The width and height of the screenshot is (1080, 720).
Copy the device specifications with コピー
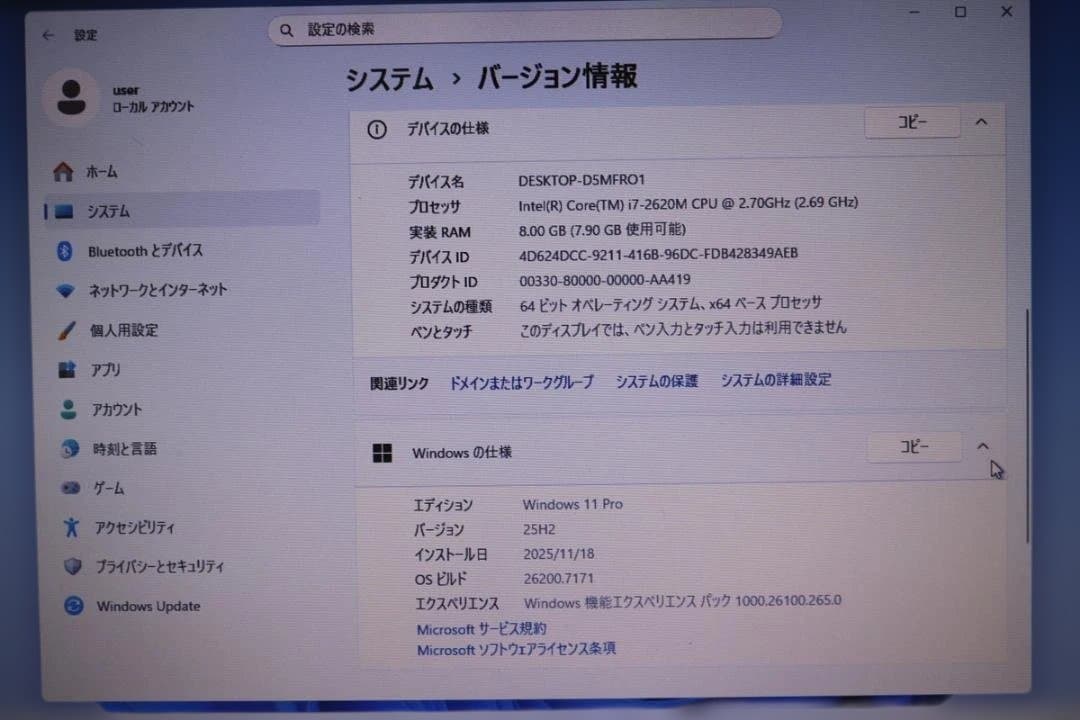pyautogui.click(x=912, y=123)
